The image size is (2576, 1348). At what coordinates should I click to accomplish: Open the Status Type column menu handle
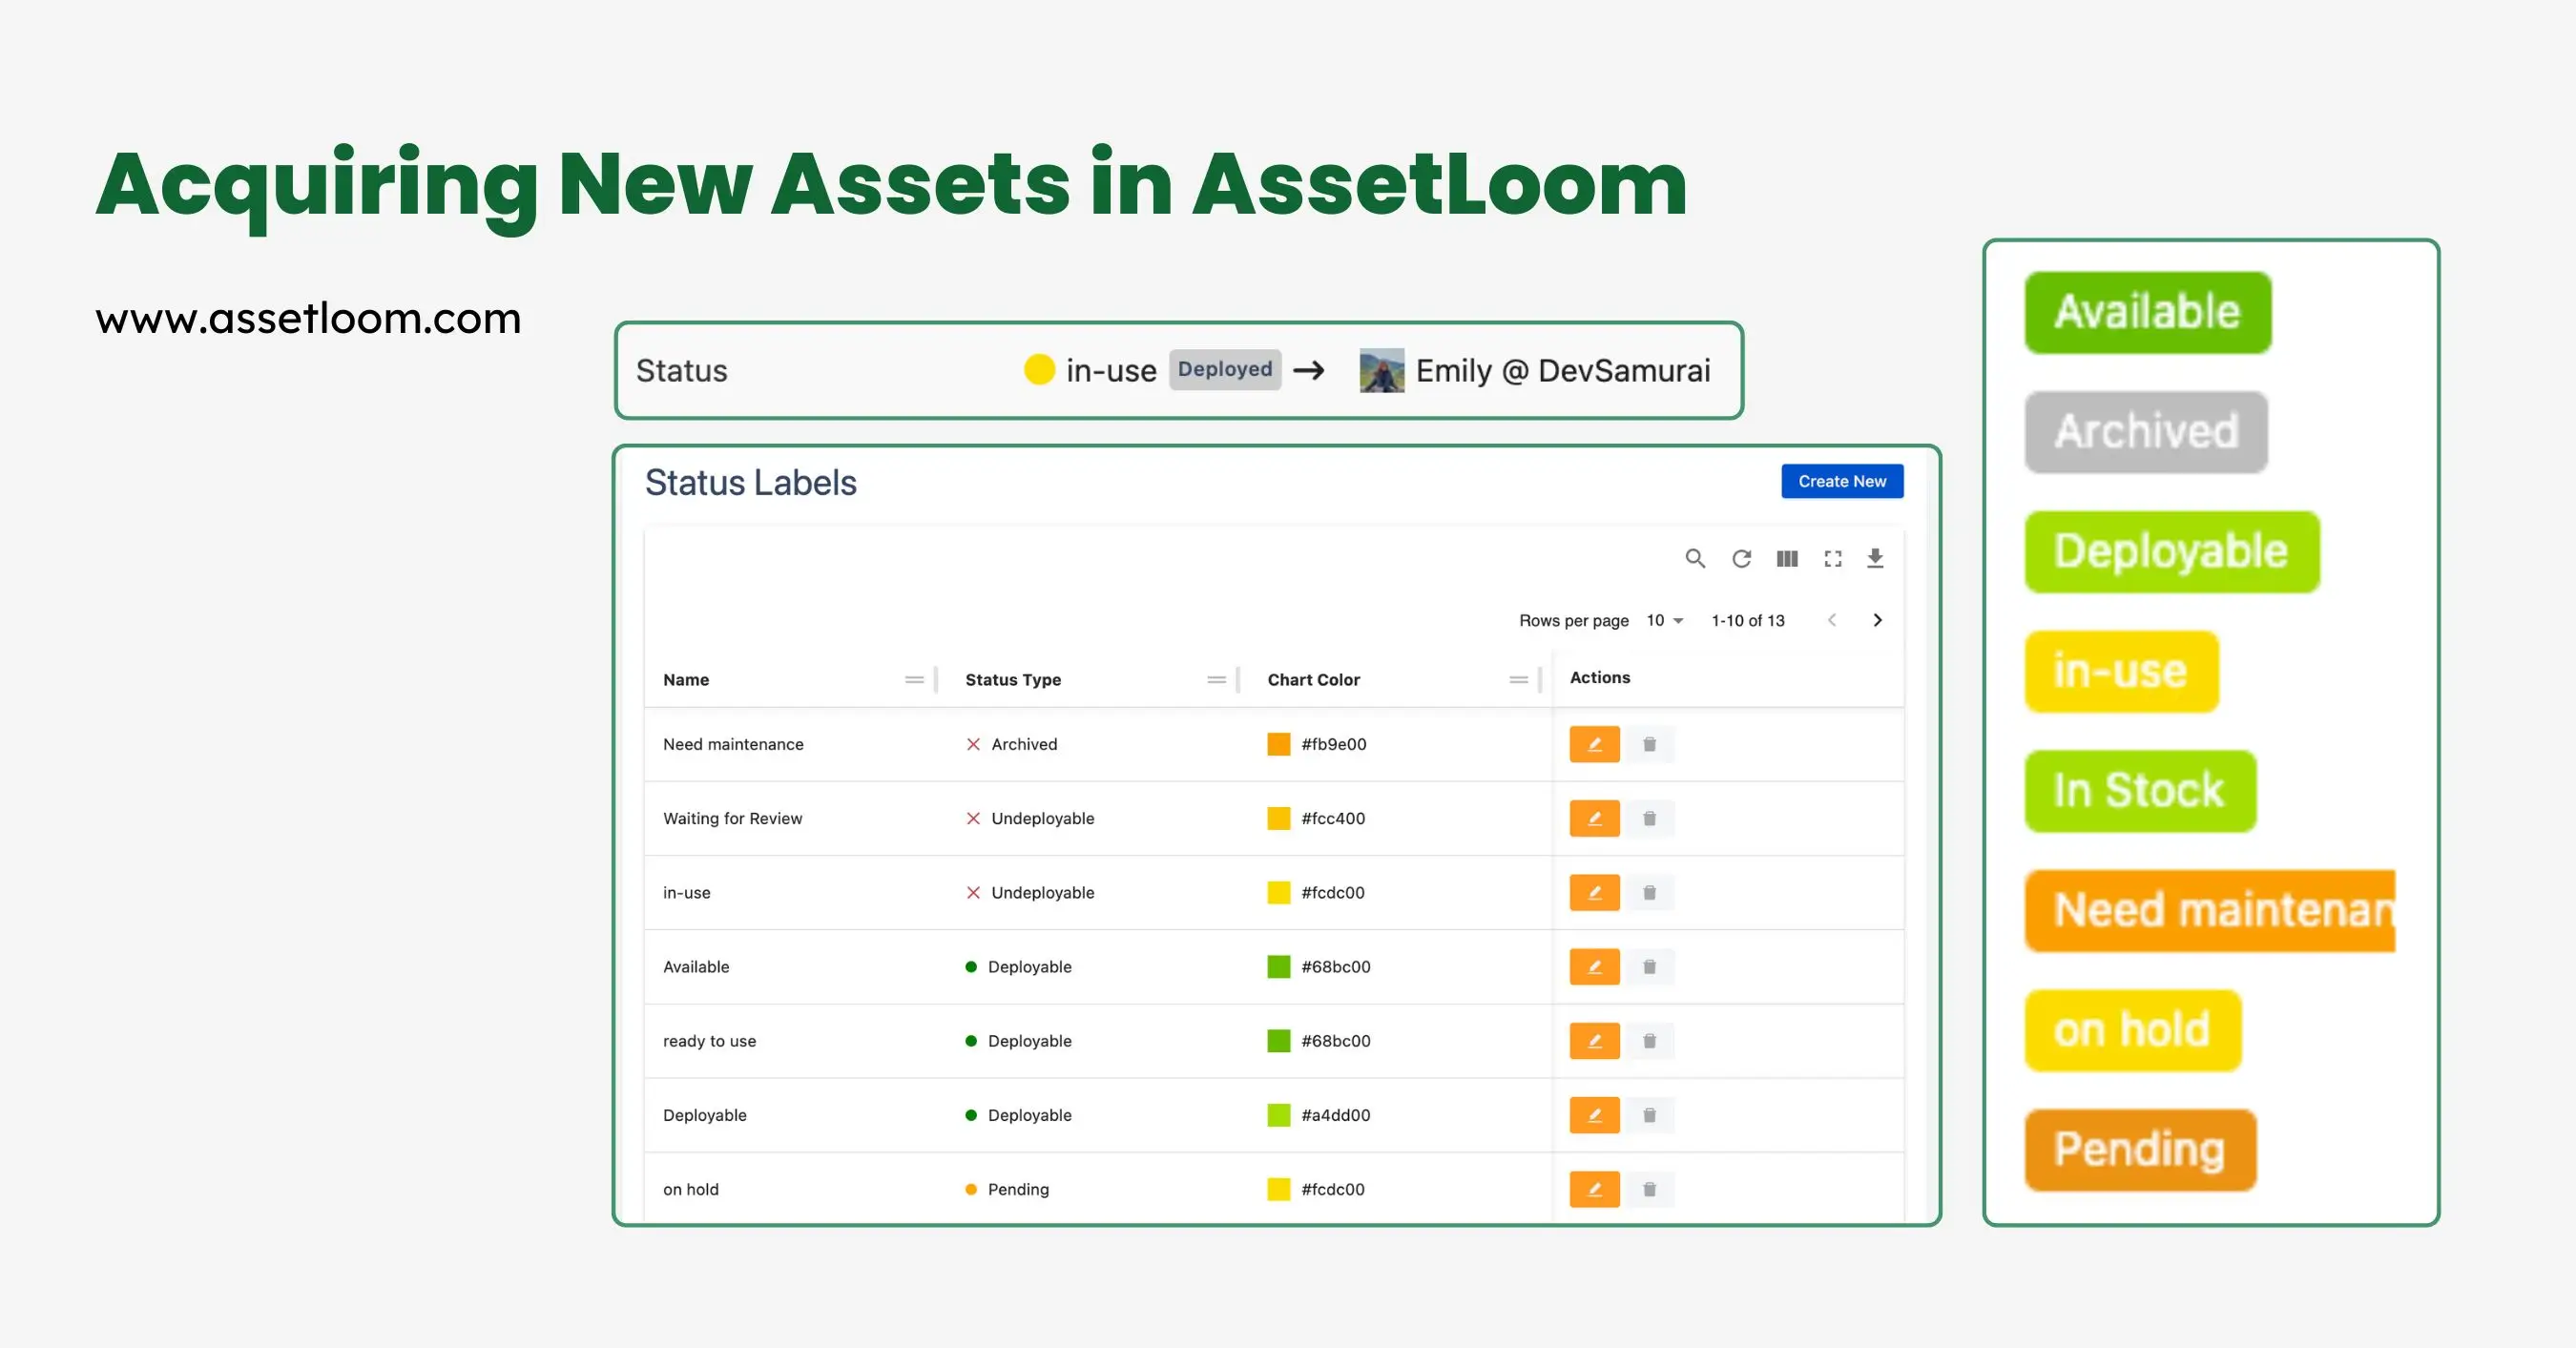pos(1216,679)
